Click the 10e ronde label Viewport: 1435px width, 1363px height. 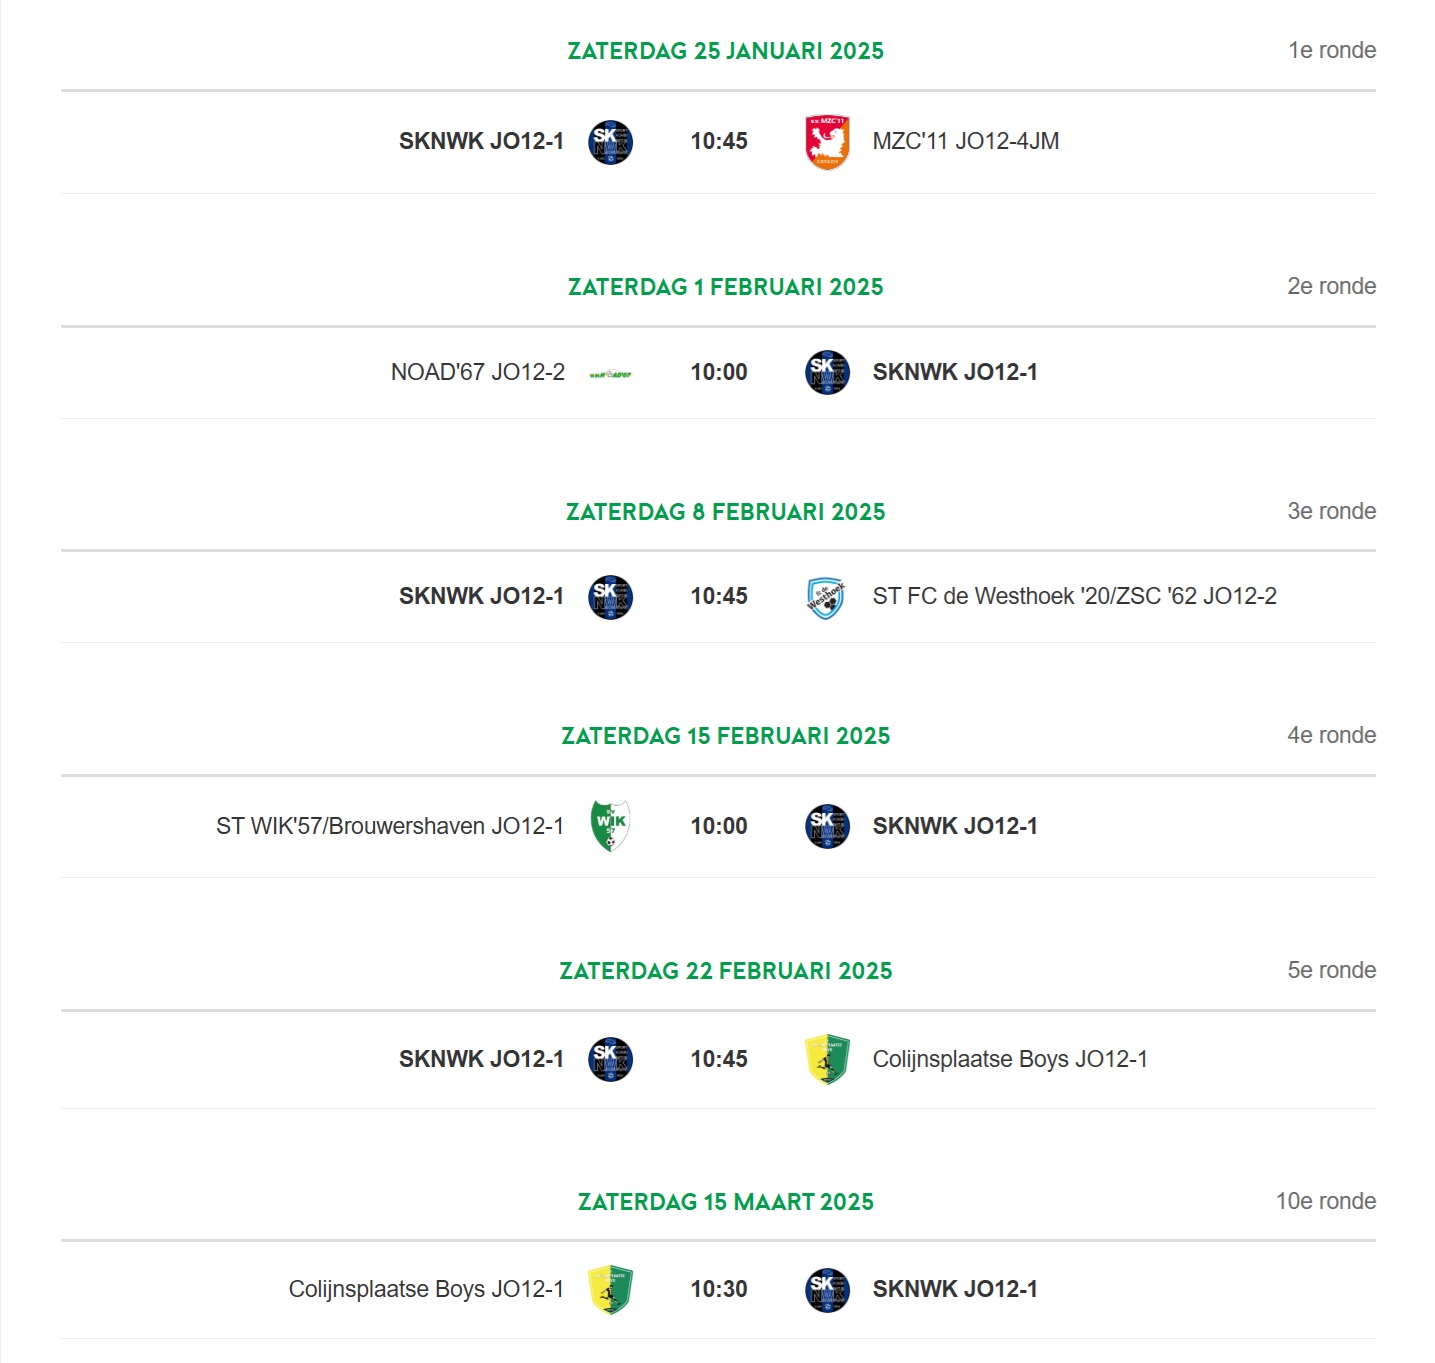tap(1325, 1201)
